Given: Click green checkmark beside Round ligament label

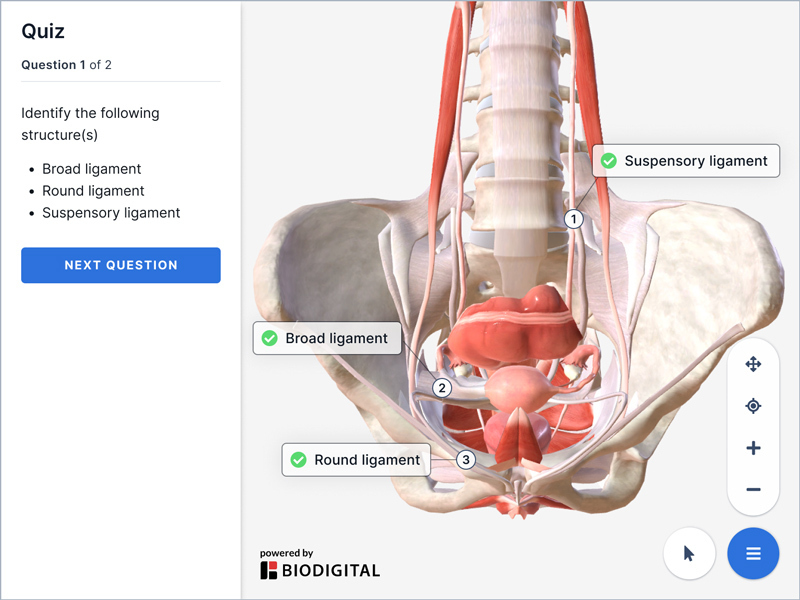Looking at the screenshot, I should (x=298, y=460).
